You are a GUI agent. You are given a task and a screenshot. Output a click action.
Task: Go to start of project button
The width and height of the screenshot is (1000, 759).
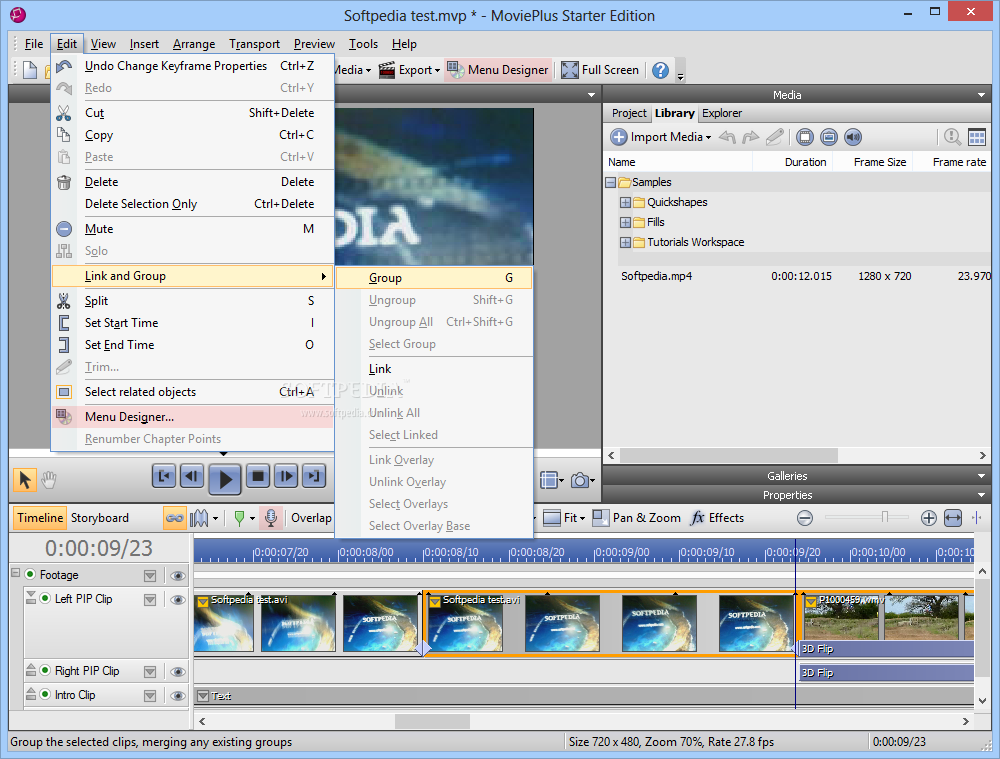(164, 476)
